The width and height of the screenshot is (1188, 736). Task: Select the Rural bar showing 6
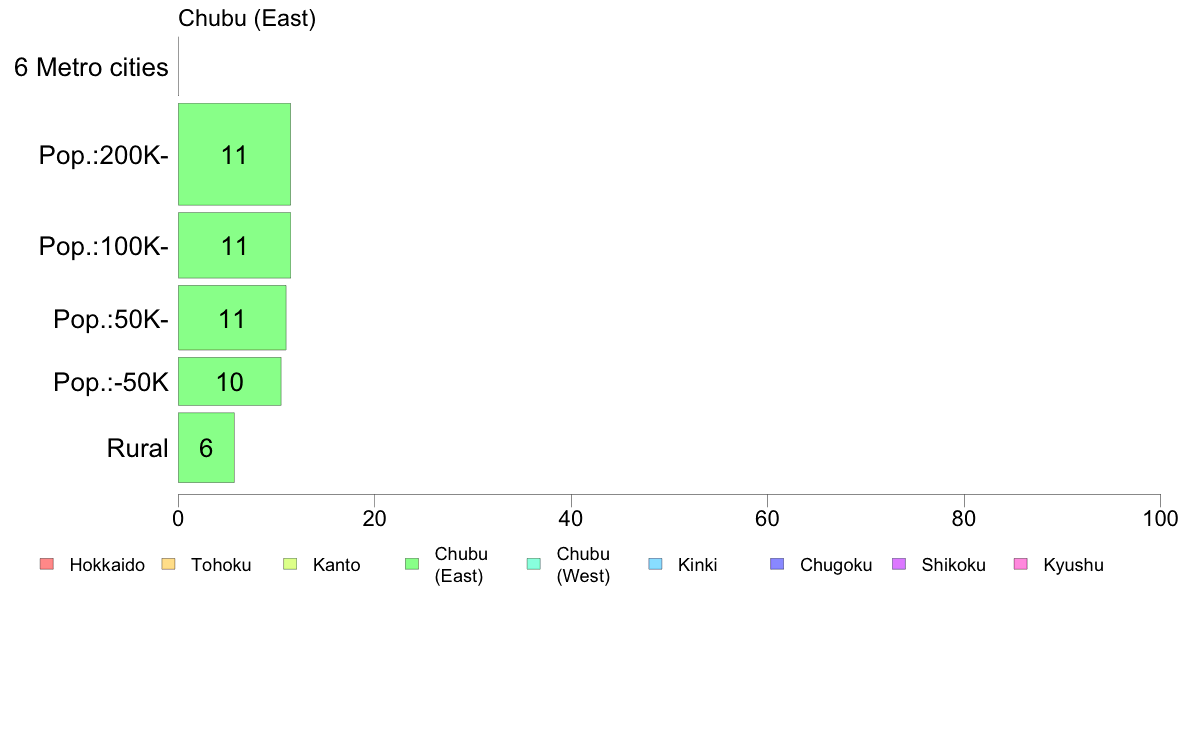point(206,447)
